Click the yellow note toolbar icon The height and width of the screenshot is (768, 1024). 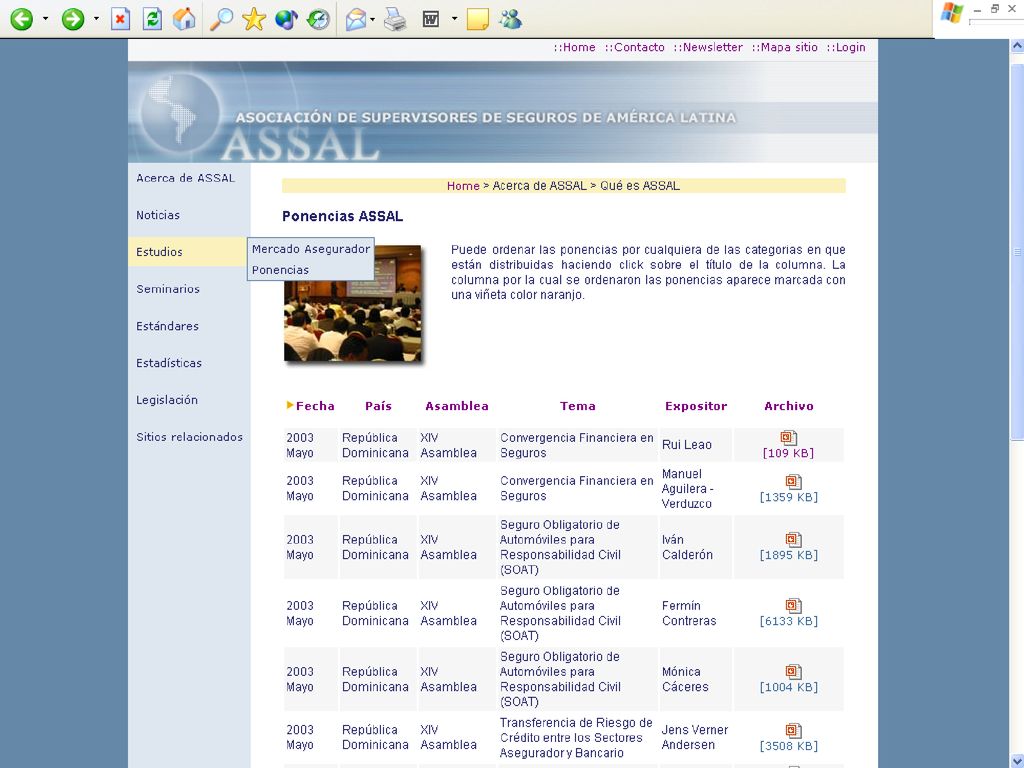coord(477,20)
